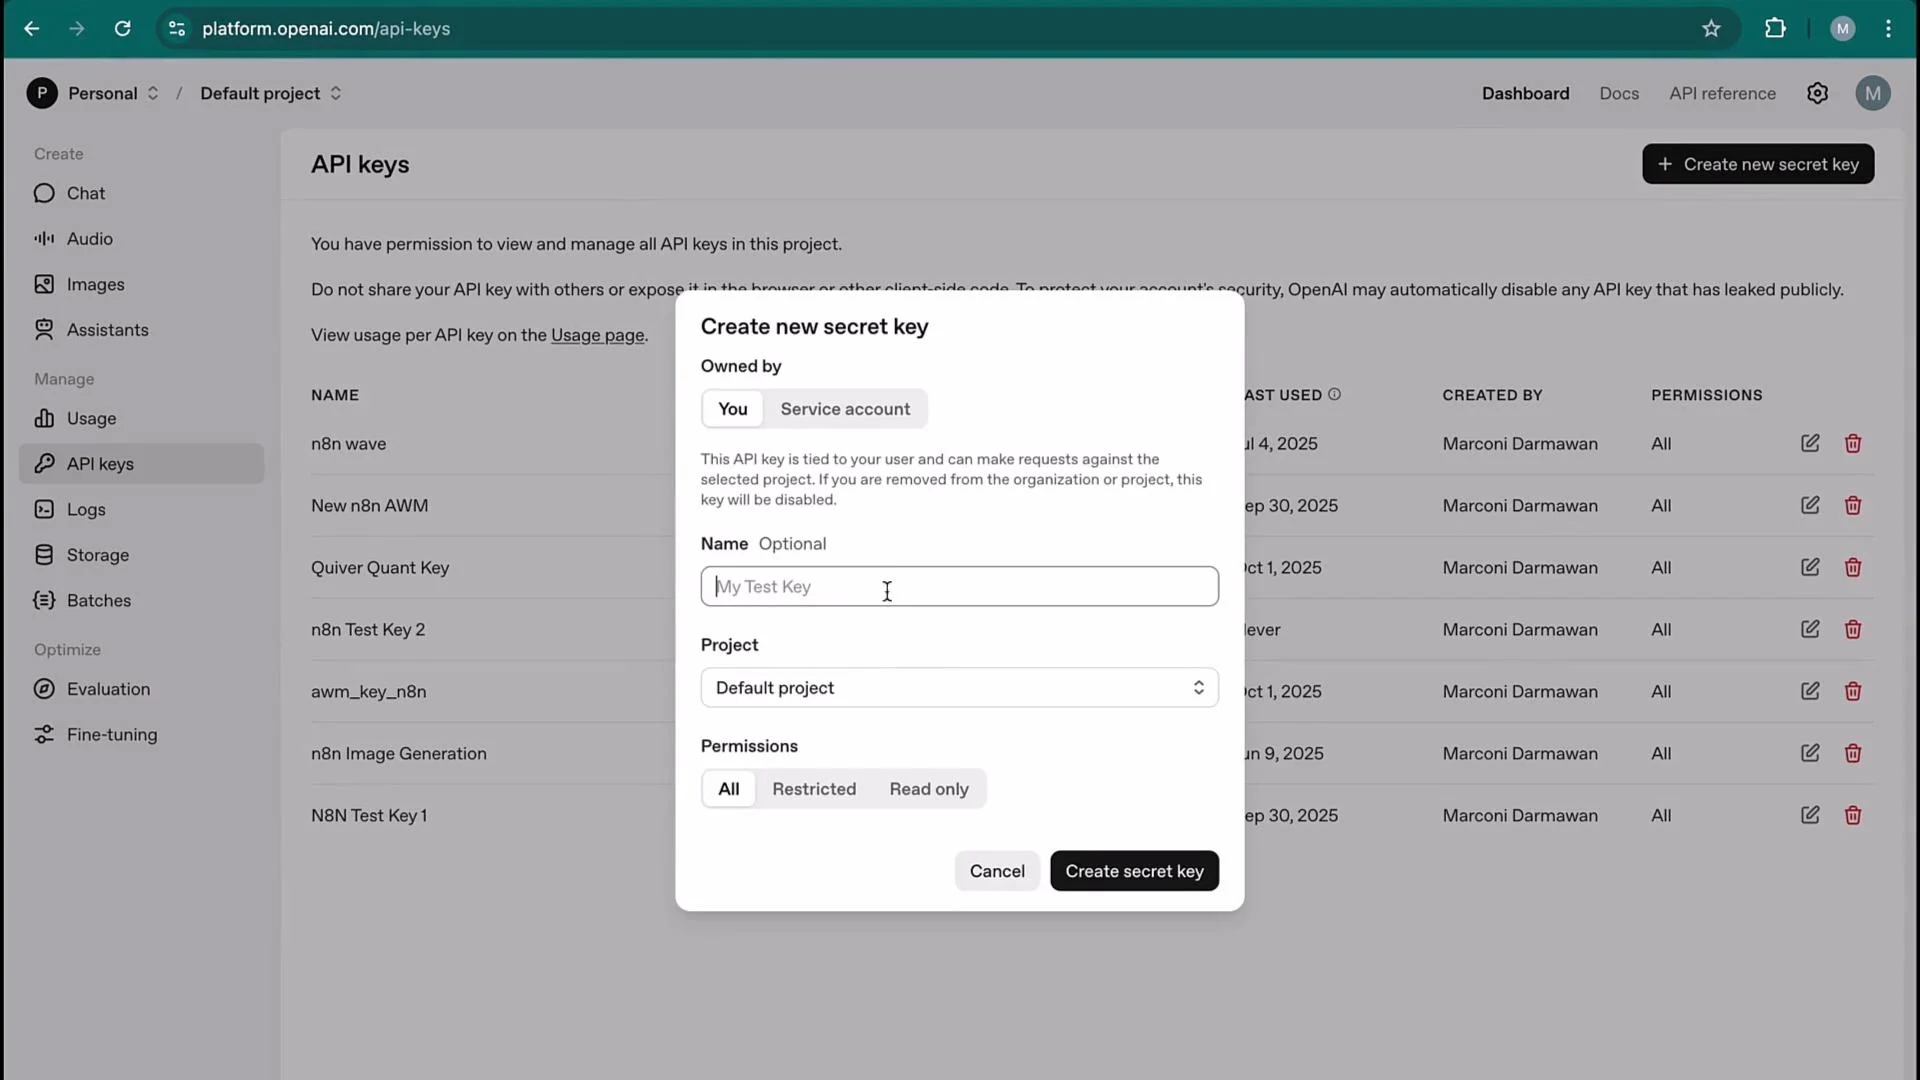Image resolution: width=1920 pixels, height=1080 pixels.
Task: Click the Last Used info icon
Action: 1334,394
